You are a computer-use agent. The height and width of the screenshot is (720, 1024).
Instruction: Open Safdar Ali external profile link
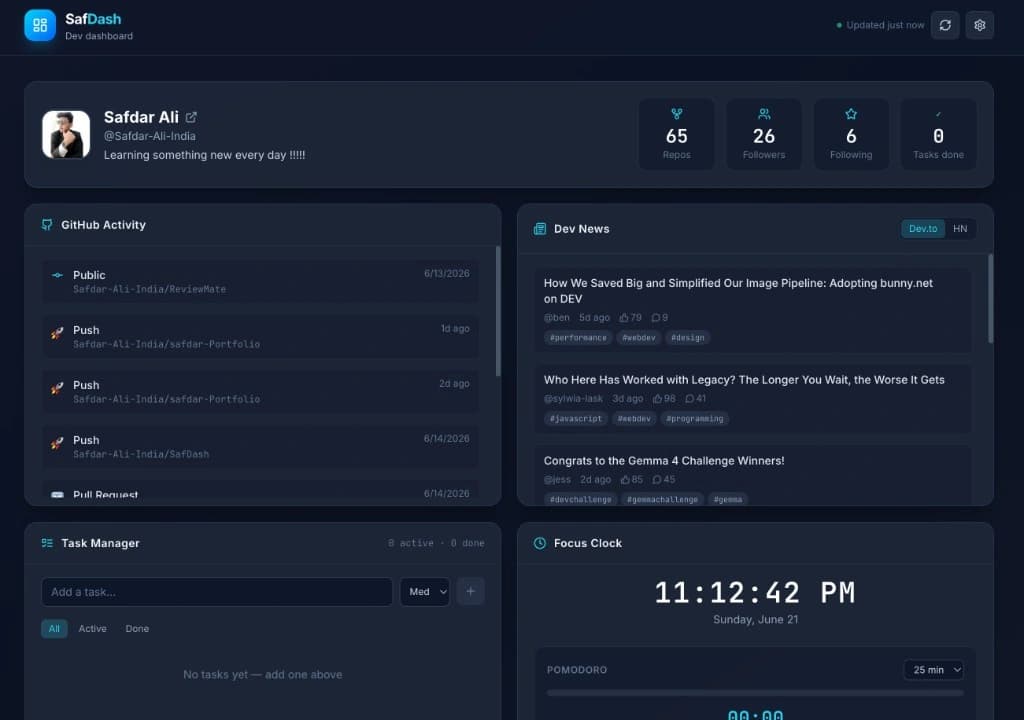click(191, 117)
